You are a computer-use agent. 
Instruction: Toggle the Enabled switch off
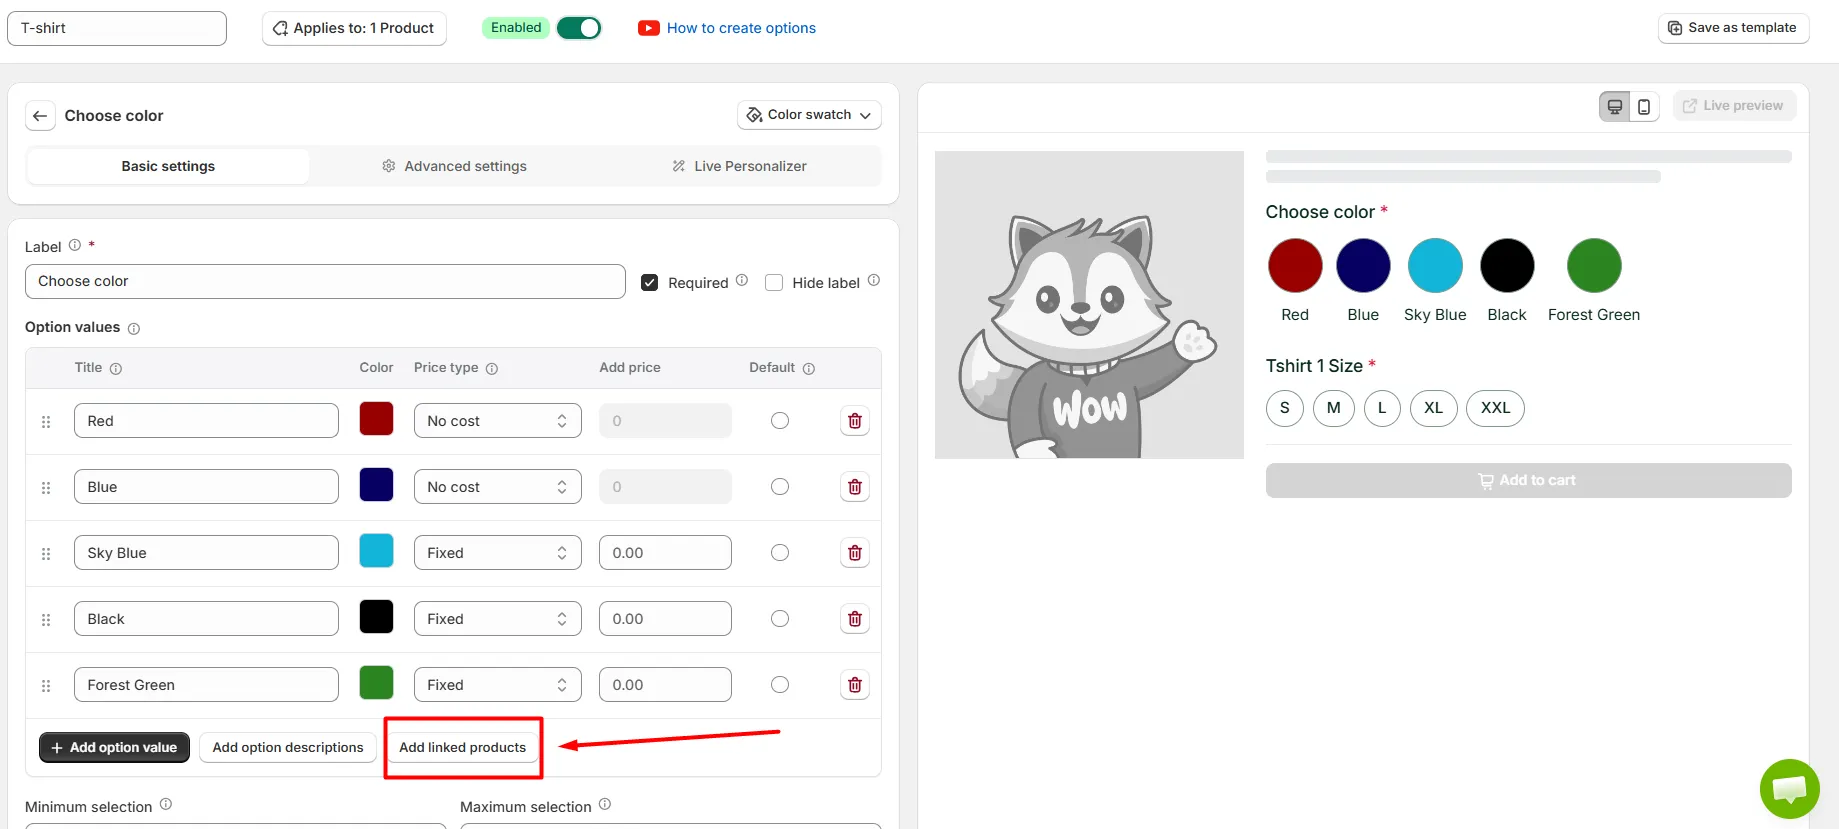click(579, 28)
